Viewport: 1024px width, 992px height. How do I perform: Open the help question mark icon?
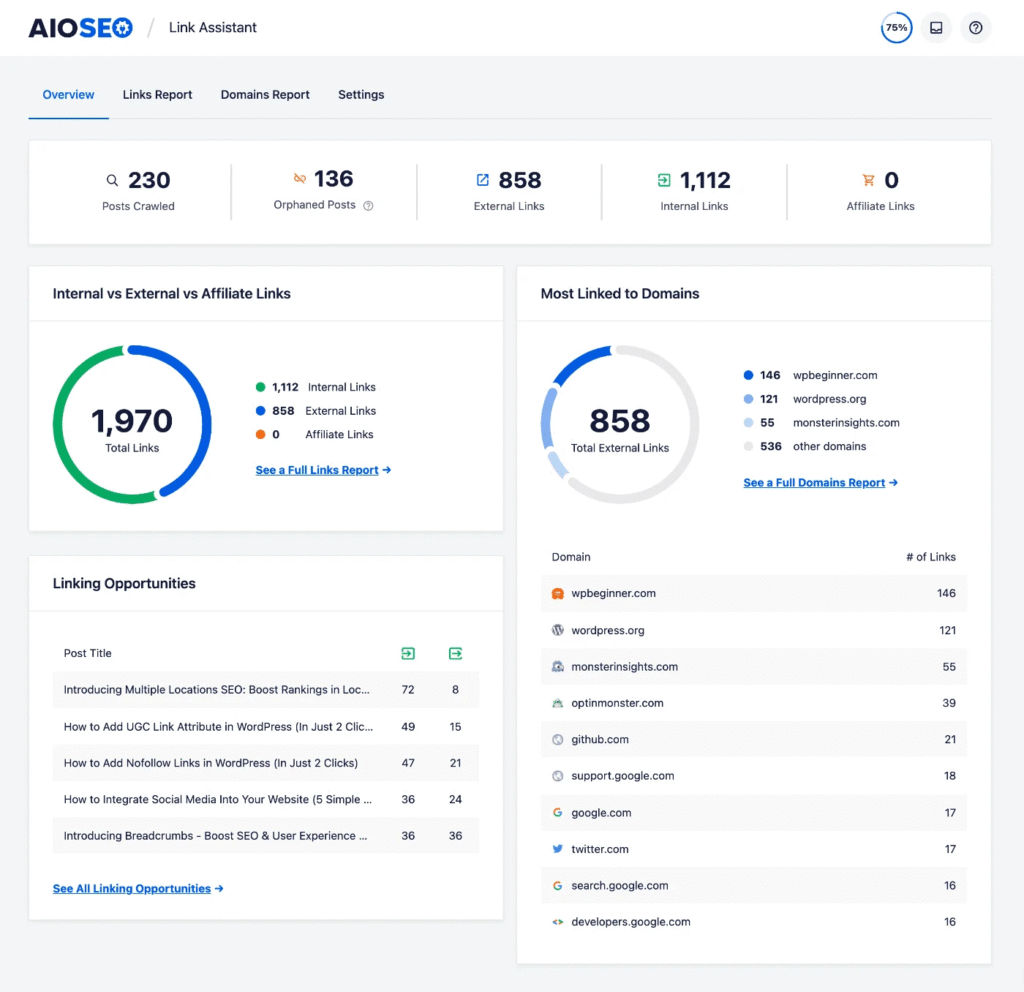point(976,27)
